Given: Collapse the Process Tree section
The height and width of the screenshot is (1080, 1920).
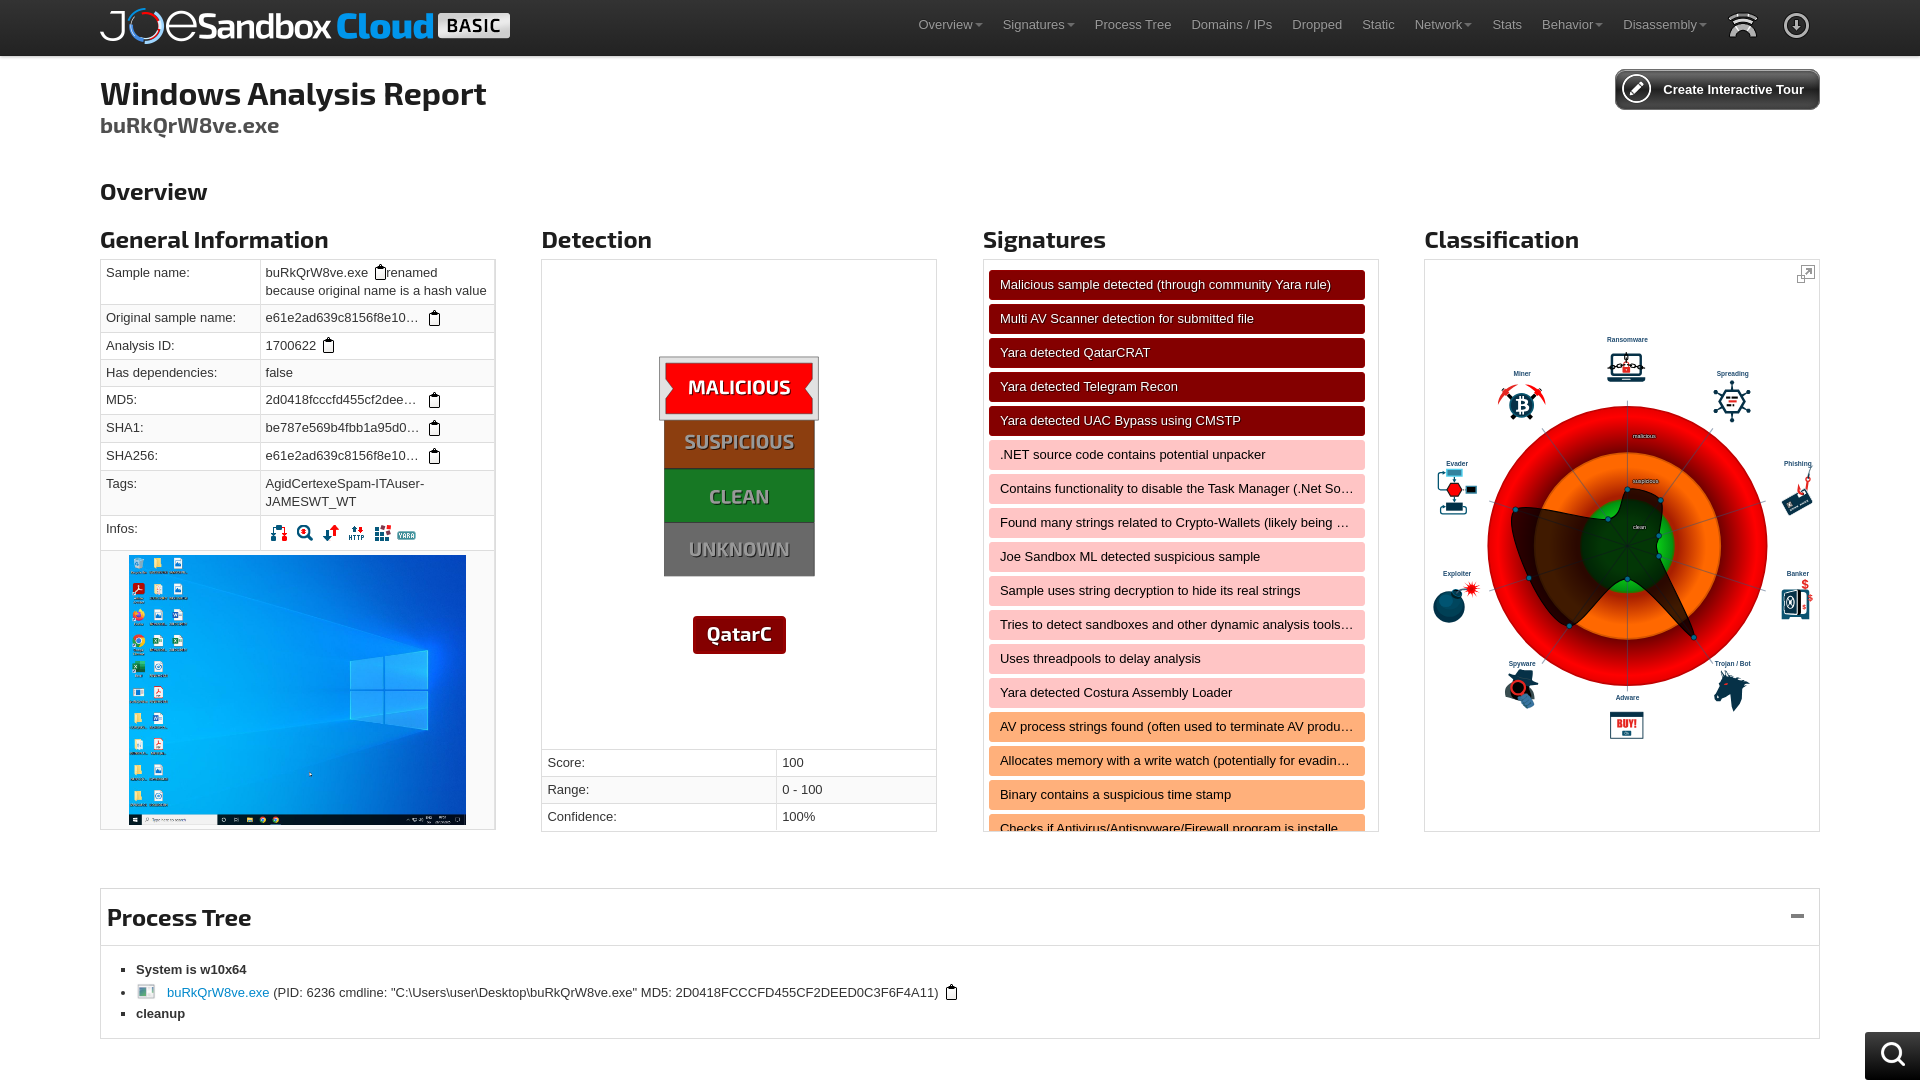Looking at the screenshot, I should [1797, 916].
